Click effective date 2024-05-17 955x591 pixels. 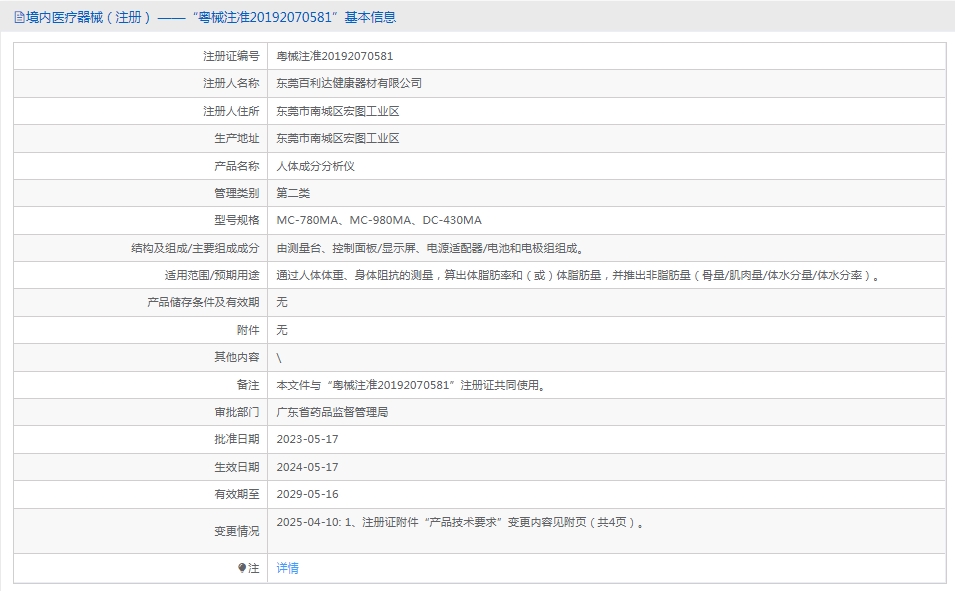[x=308, y=467]
